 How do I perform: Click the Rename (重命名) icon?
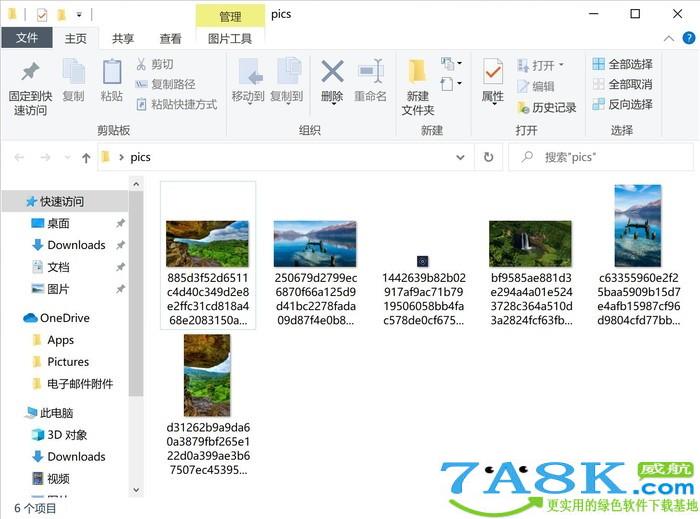coord(371,71)
